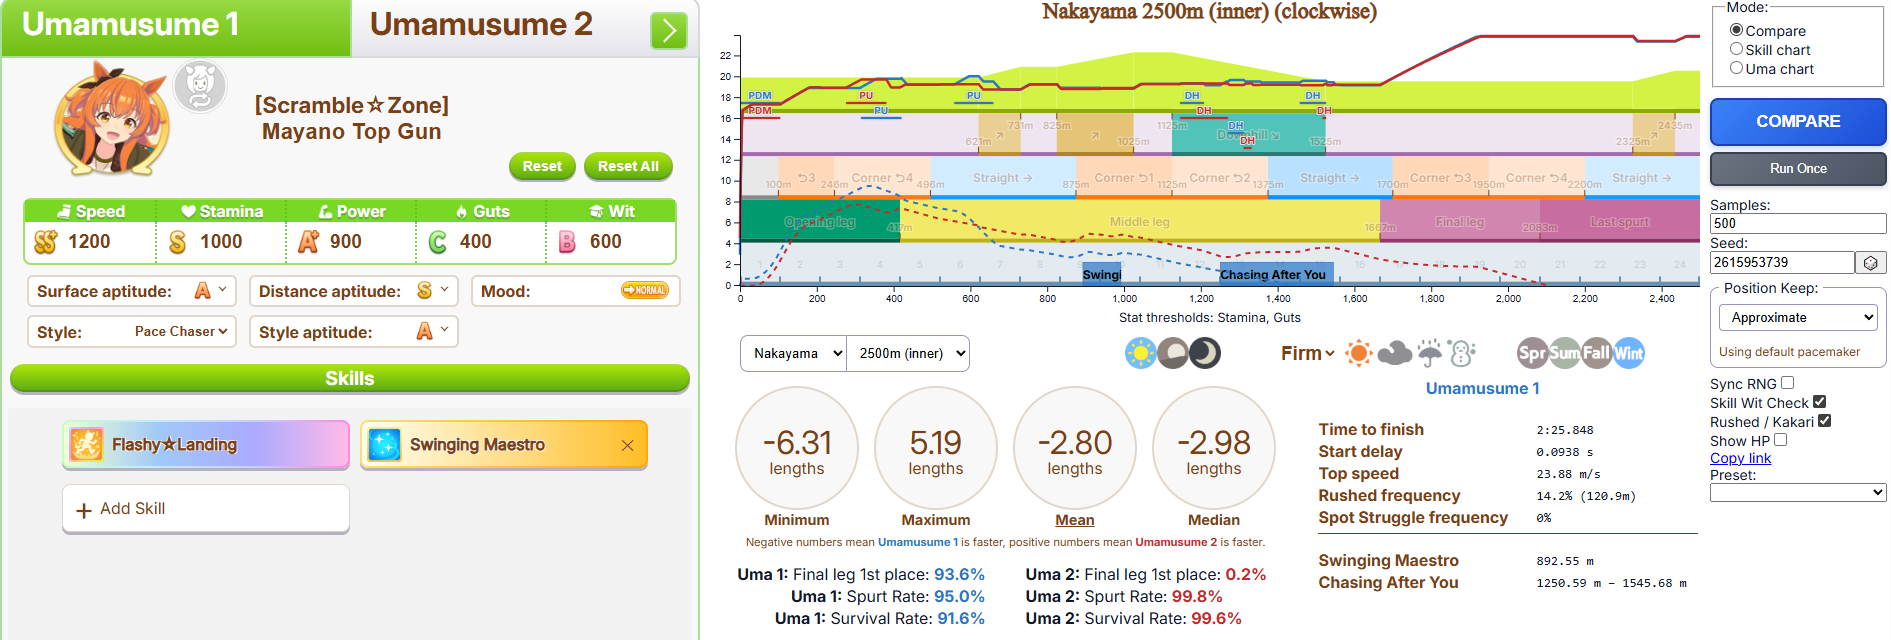Set weather to cloudy
Image resolution: width=1891 pixels, height=640 pixels.
1394,353
